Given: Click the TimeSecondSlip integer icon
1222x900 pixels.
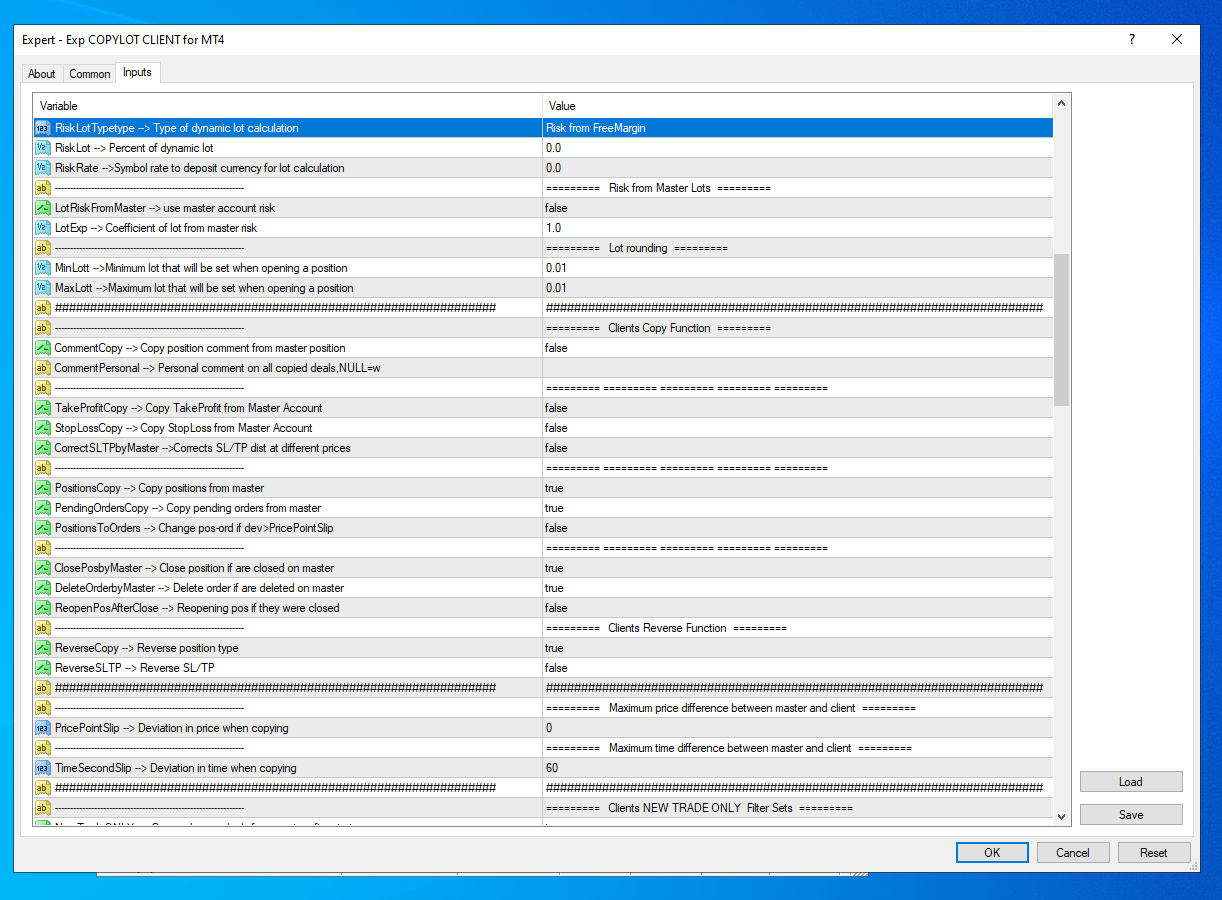Looking at the screenshot, I should (x=42, y=768).
